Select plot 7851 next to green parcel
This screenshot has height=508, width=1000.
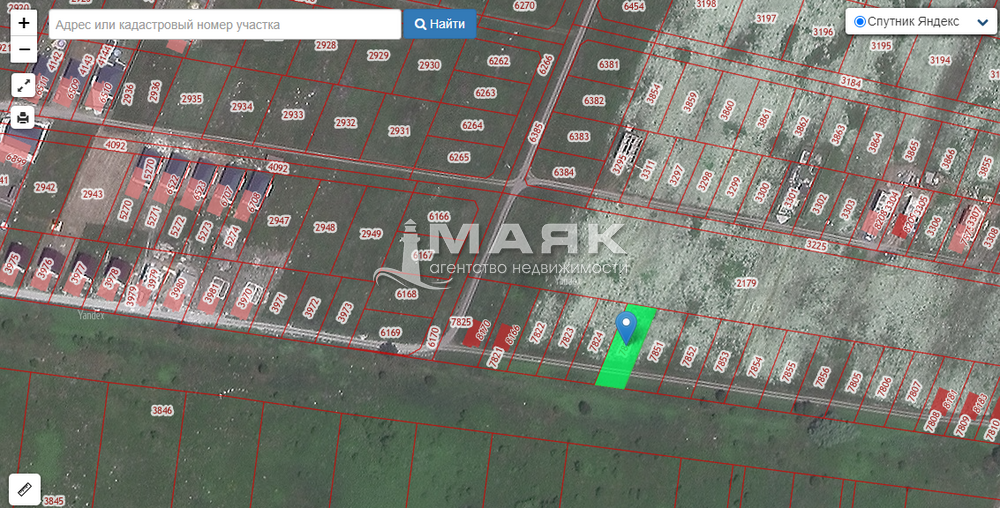tap(656, 352)
